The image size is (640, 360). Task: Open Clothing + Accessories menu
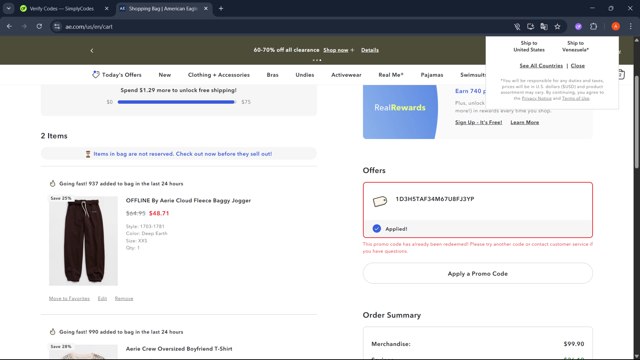click(x=219, y=75)
